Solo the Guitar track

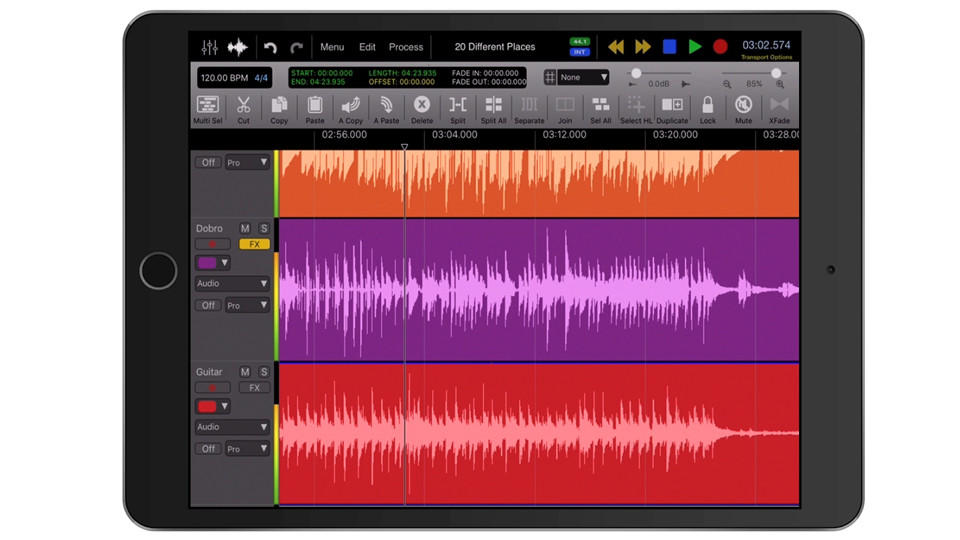point(264,372)
